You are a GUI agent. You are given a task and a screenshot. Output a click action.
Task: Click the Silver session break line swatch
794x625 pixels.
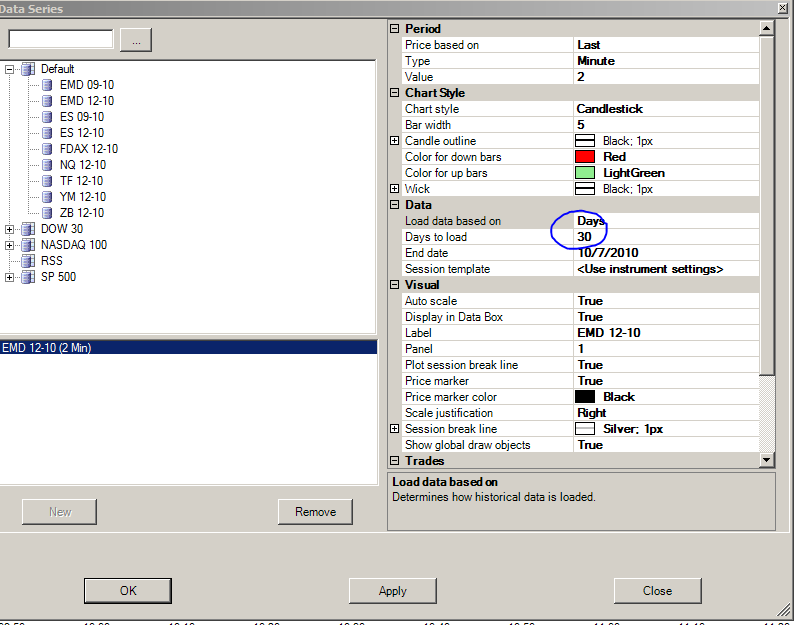[x=585, y=429]
